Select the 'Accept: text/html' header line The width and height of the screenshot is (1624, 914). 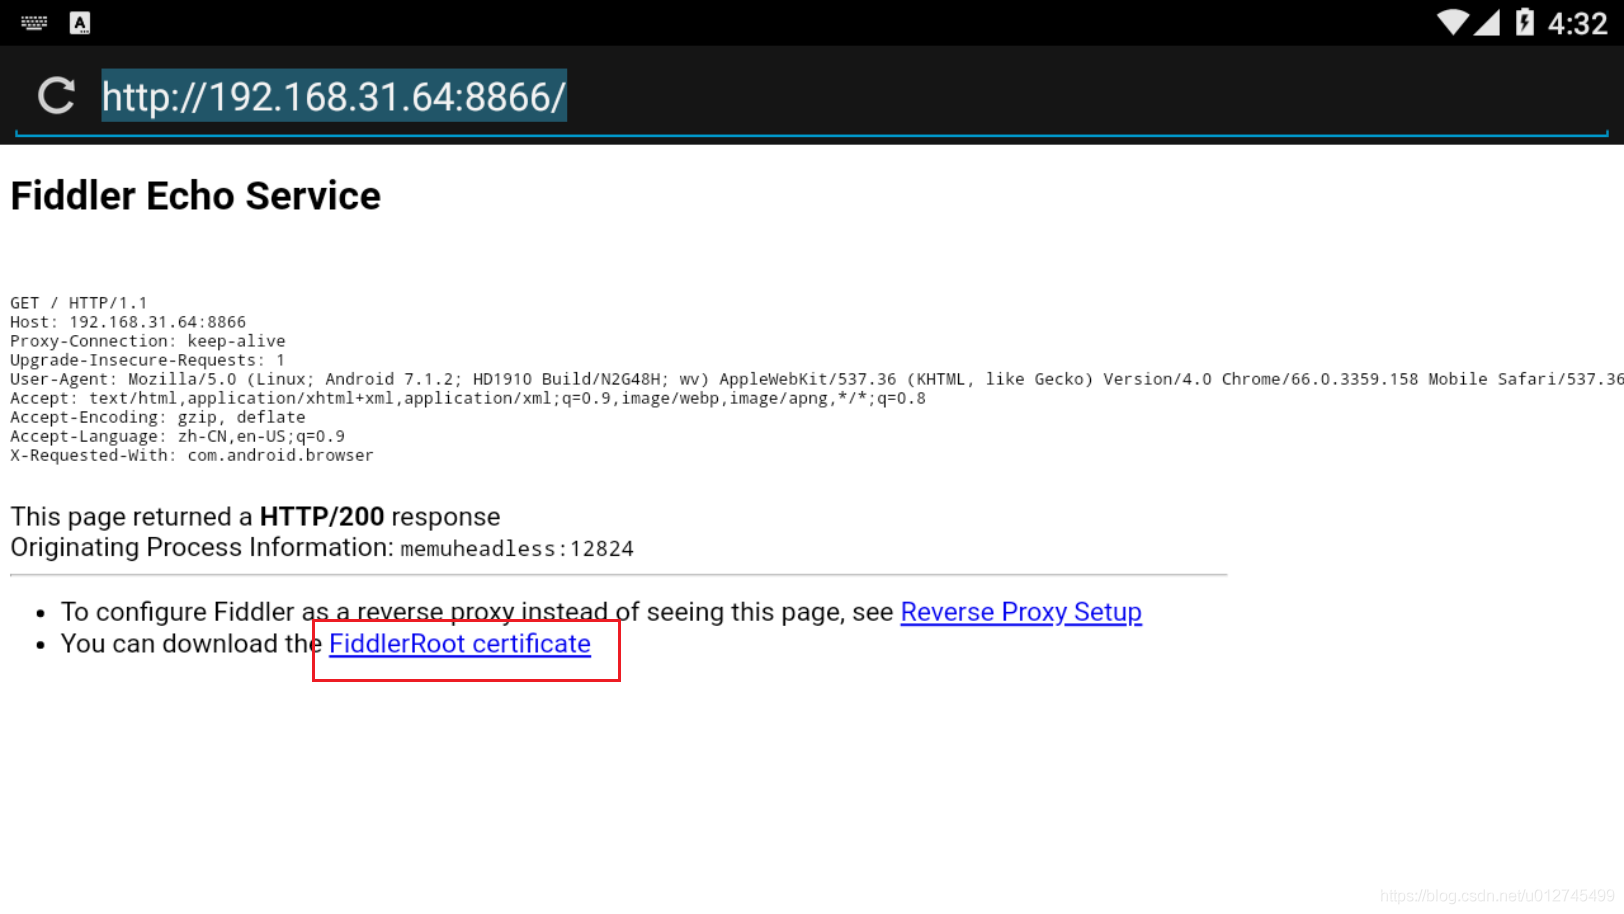pyautogui.click(x=468, y=398)
